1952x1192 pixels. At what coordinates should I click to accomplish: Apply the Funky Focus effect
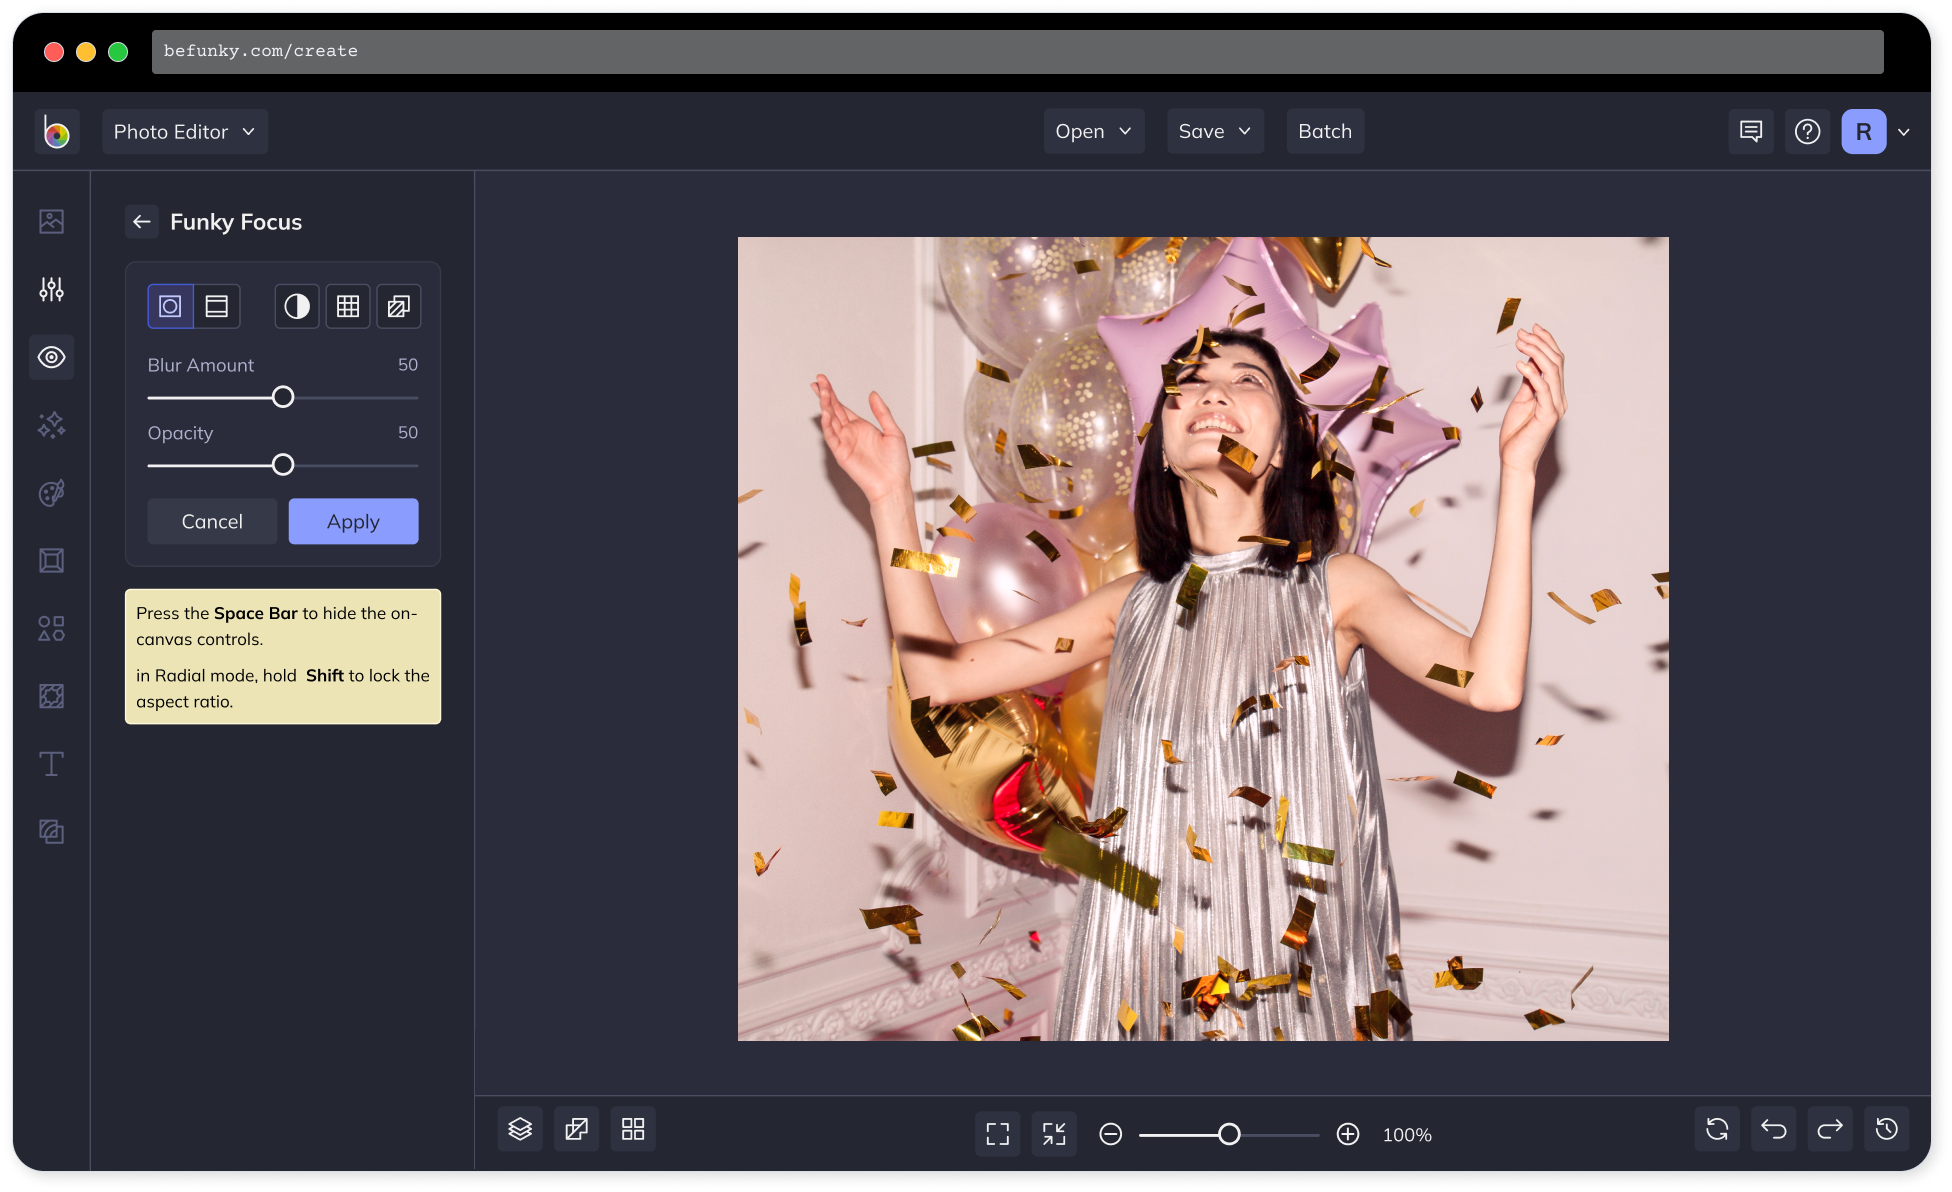[353, 521]
